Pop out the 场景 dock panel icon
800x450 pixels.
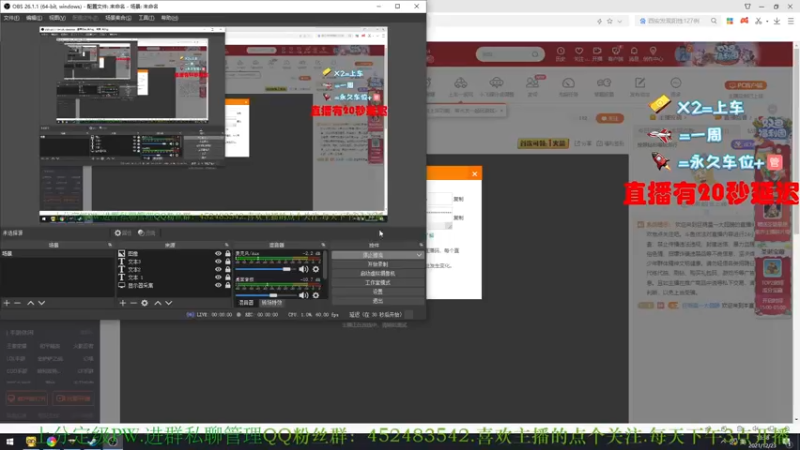click(110, 245)
